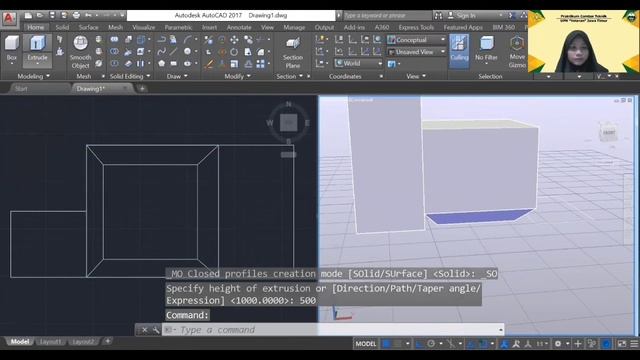Viewport: 640px width, 360px height.
Task: Switch to the Express Tools ribbon tab
Action: tap(416, 27)
